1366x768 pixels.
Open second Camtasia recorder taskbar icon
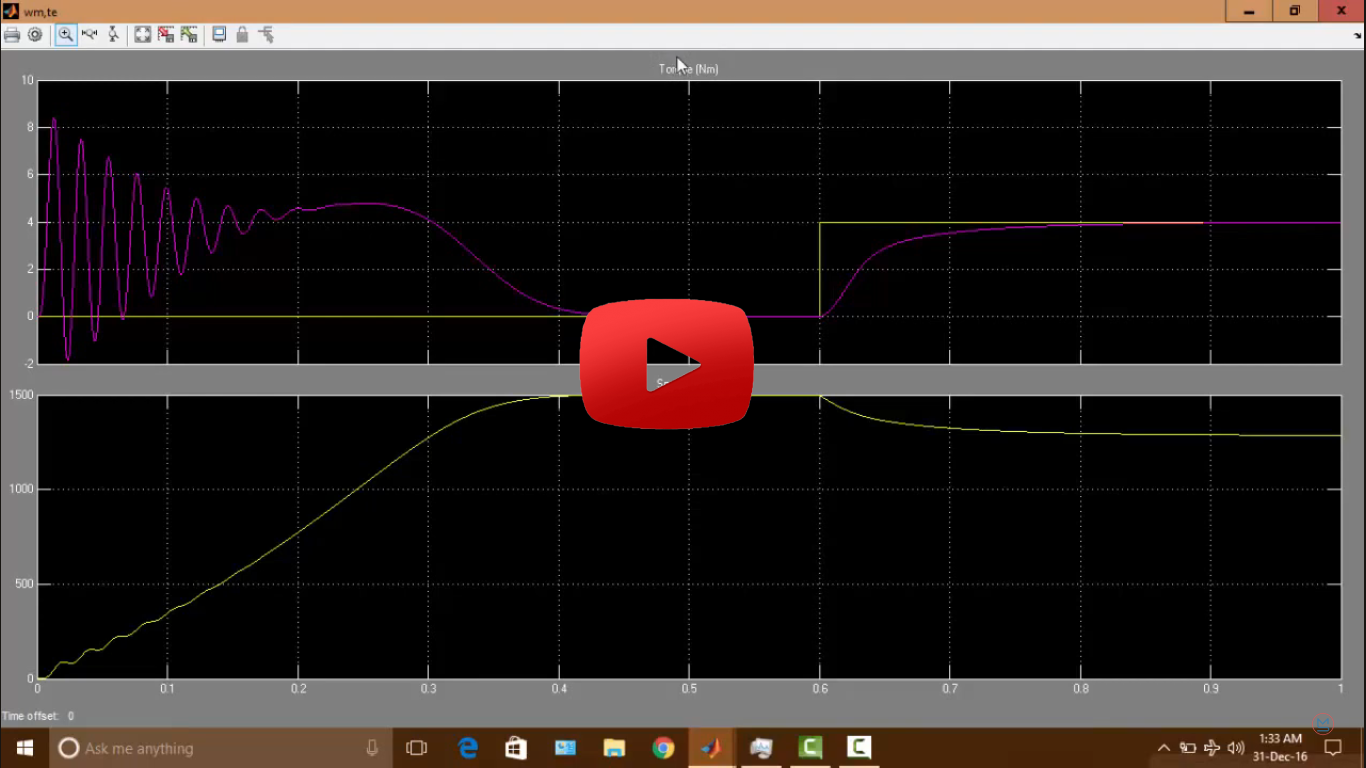tap(859, 748)
